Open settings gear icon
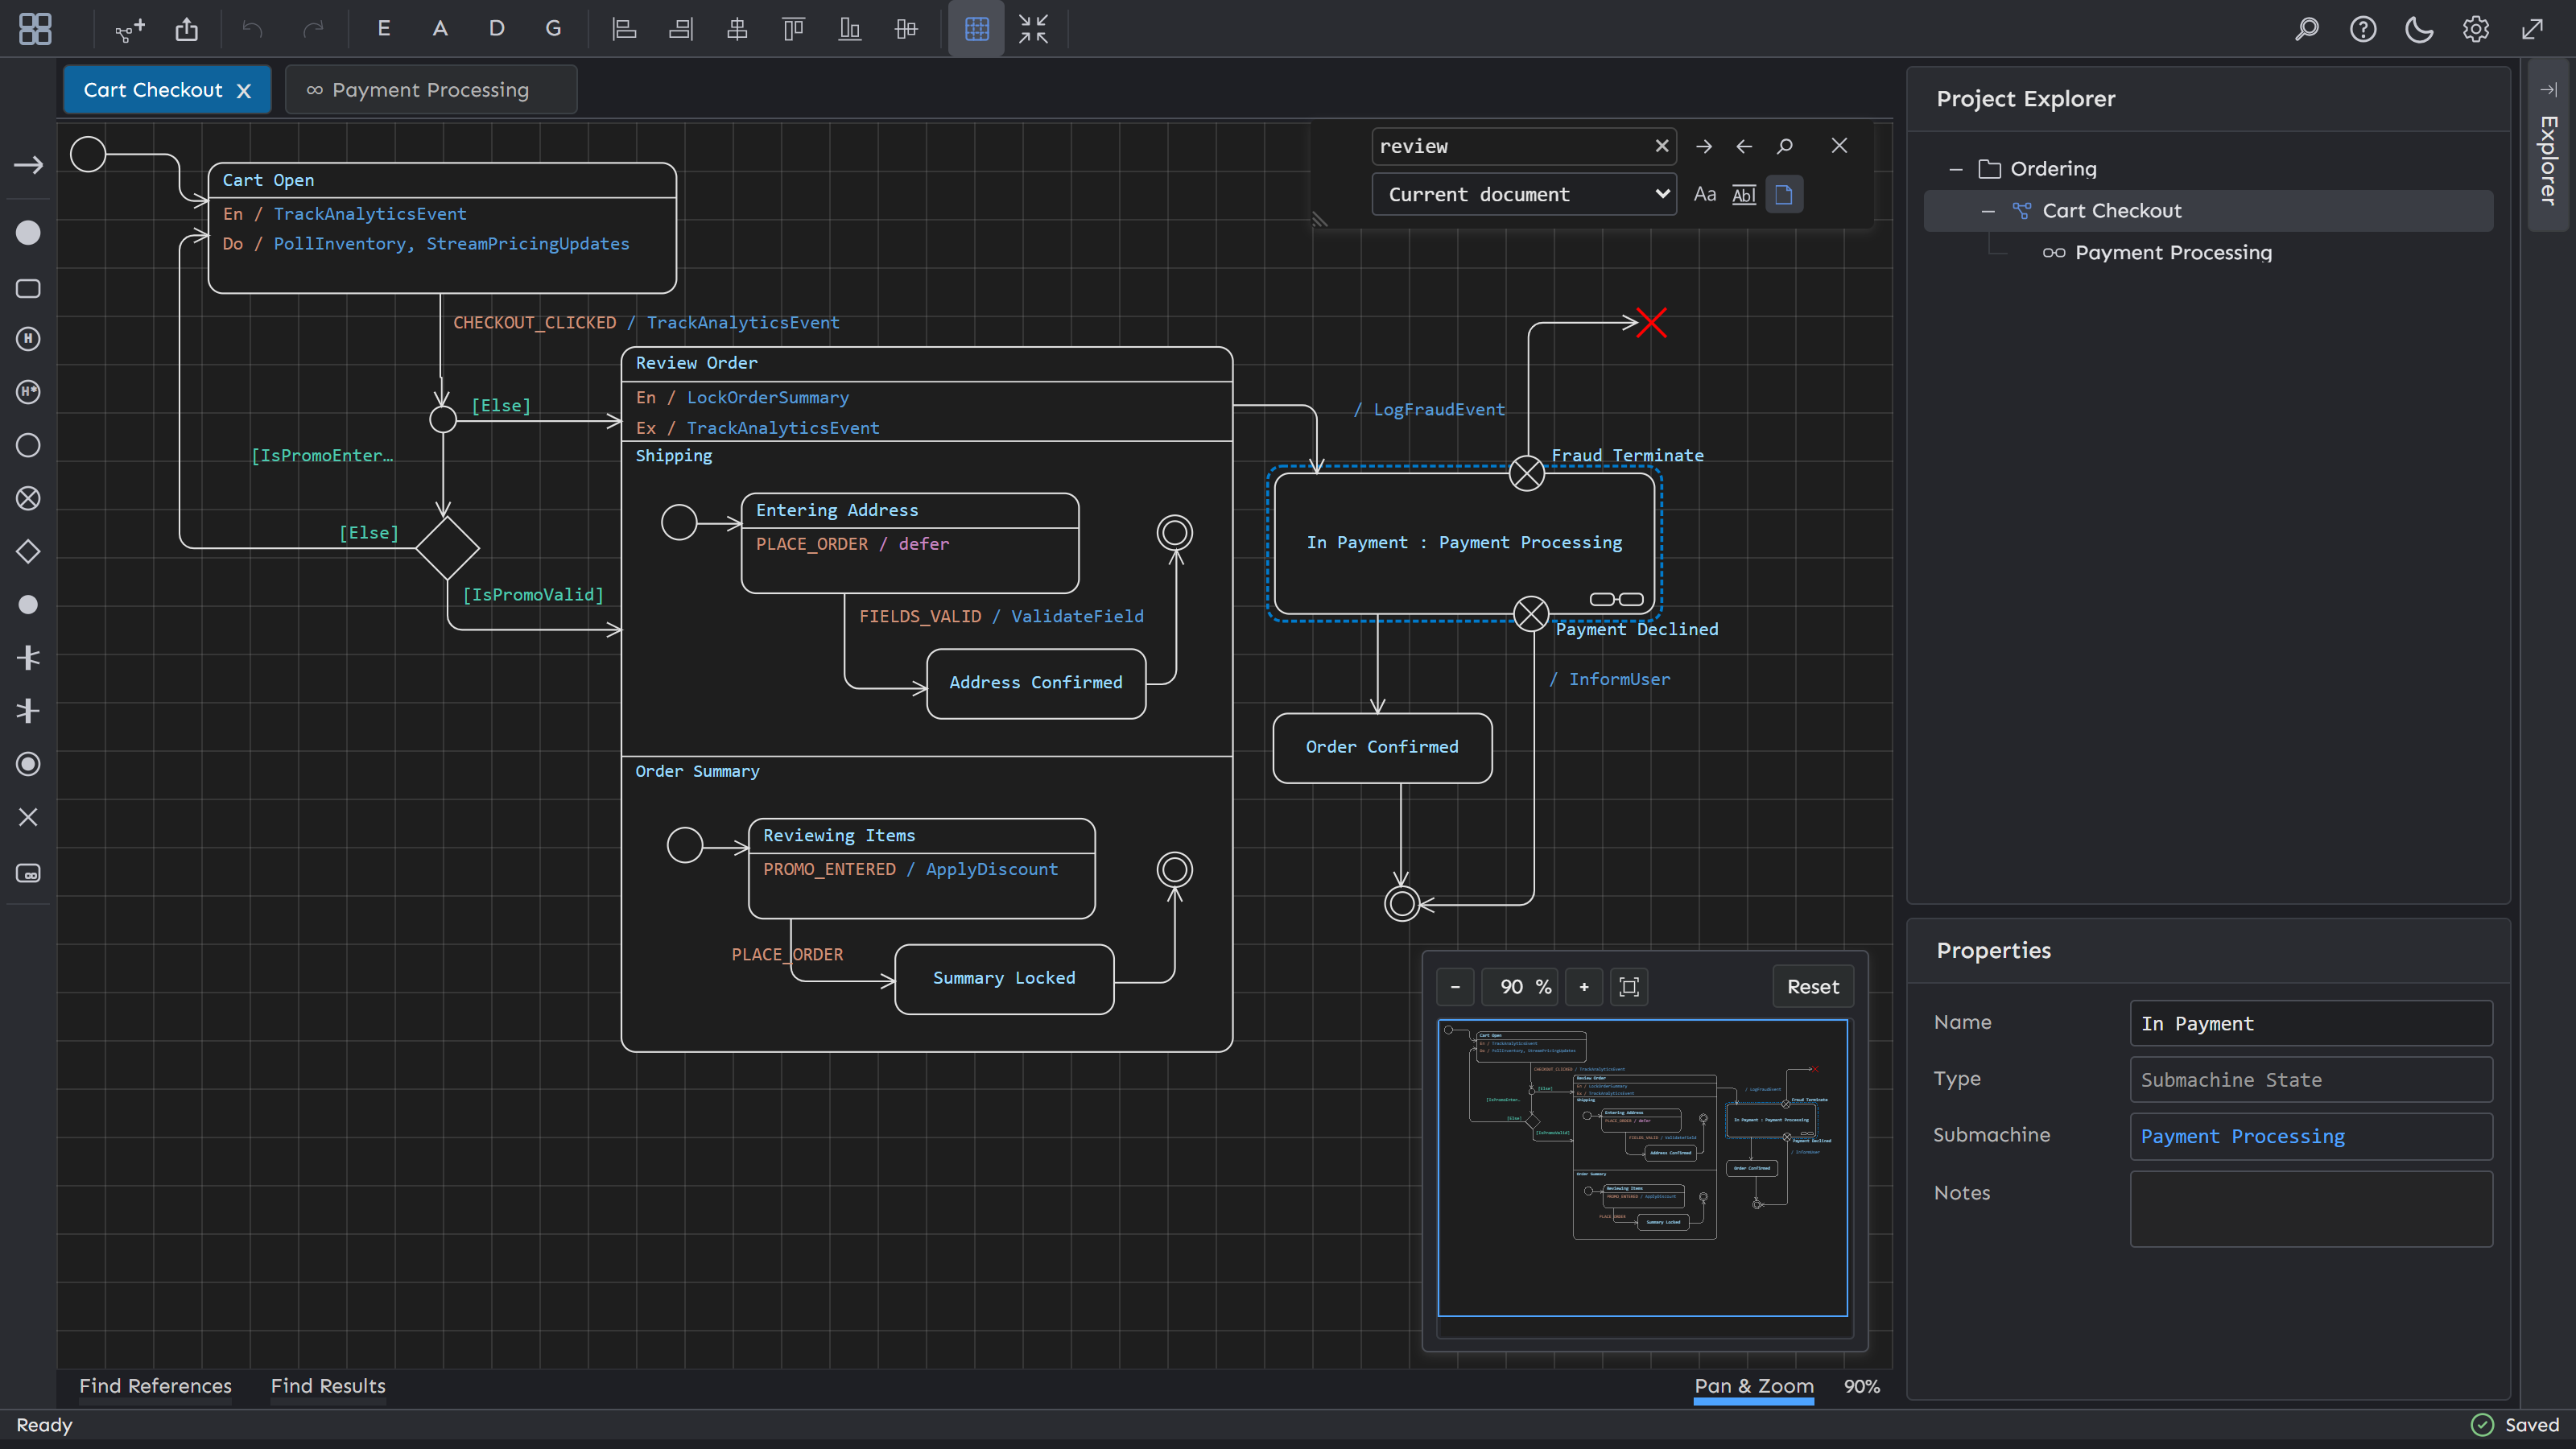 click(2476, 29)
